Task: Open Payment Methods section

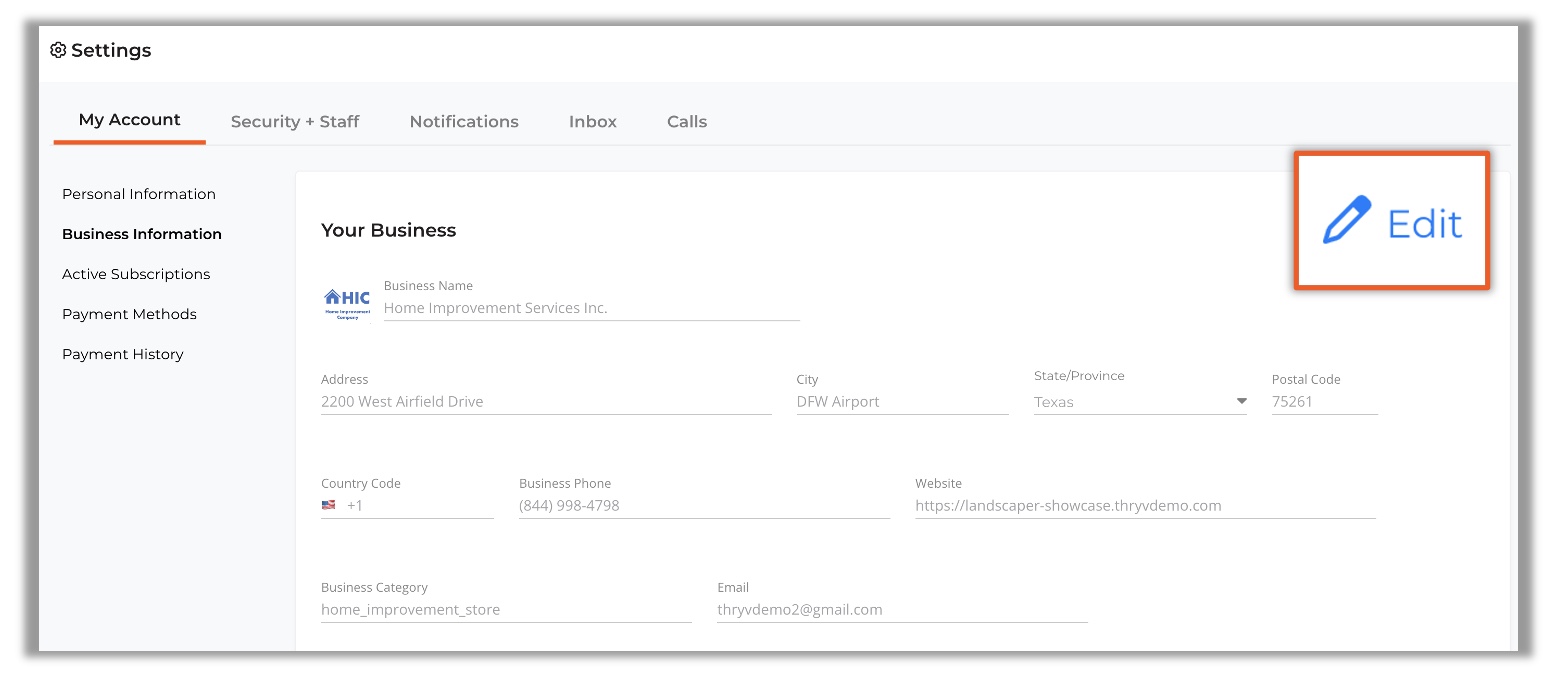Action: (x=129, y=314)
